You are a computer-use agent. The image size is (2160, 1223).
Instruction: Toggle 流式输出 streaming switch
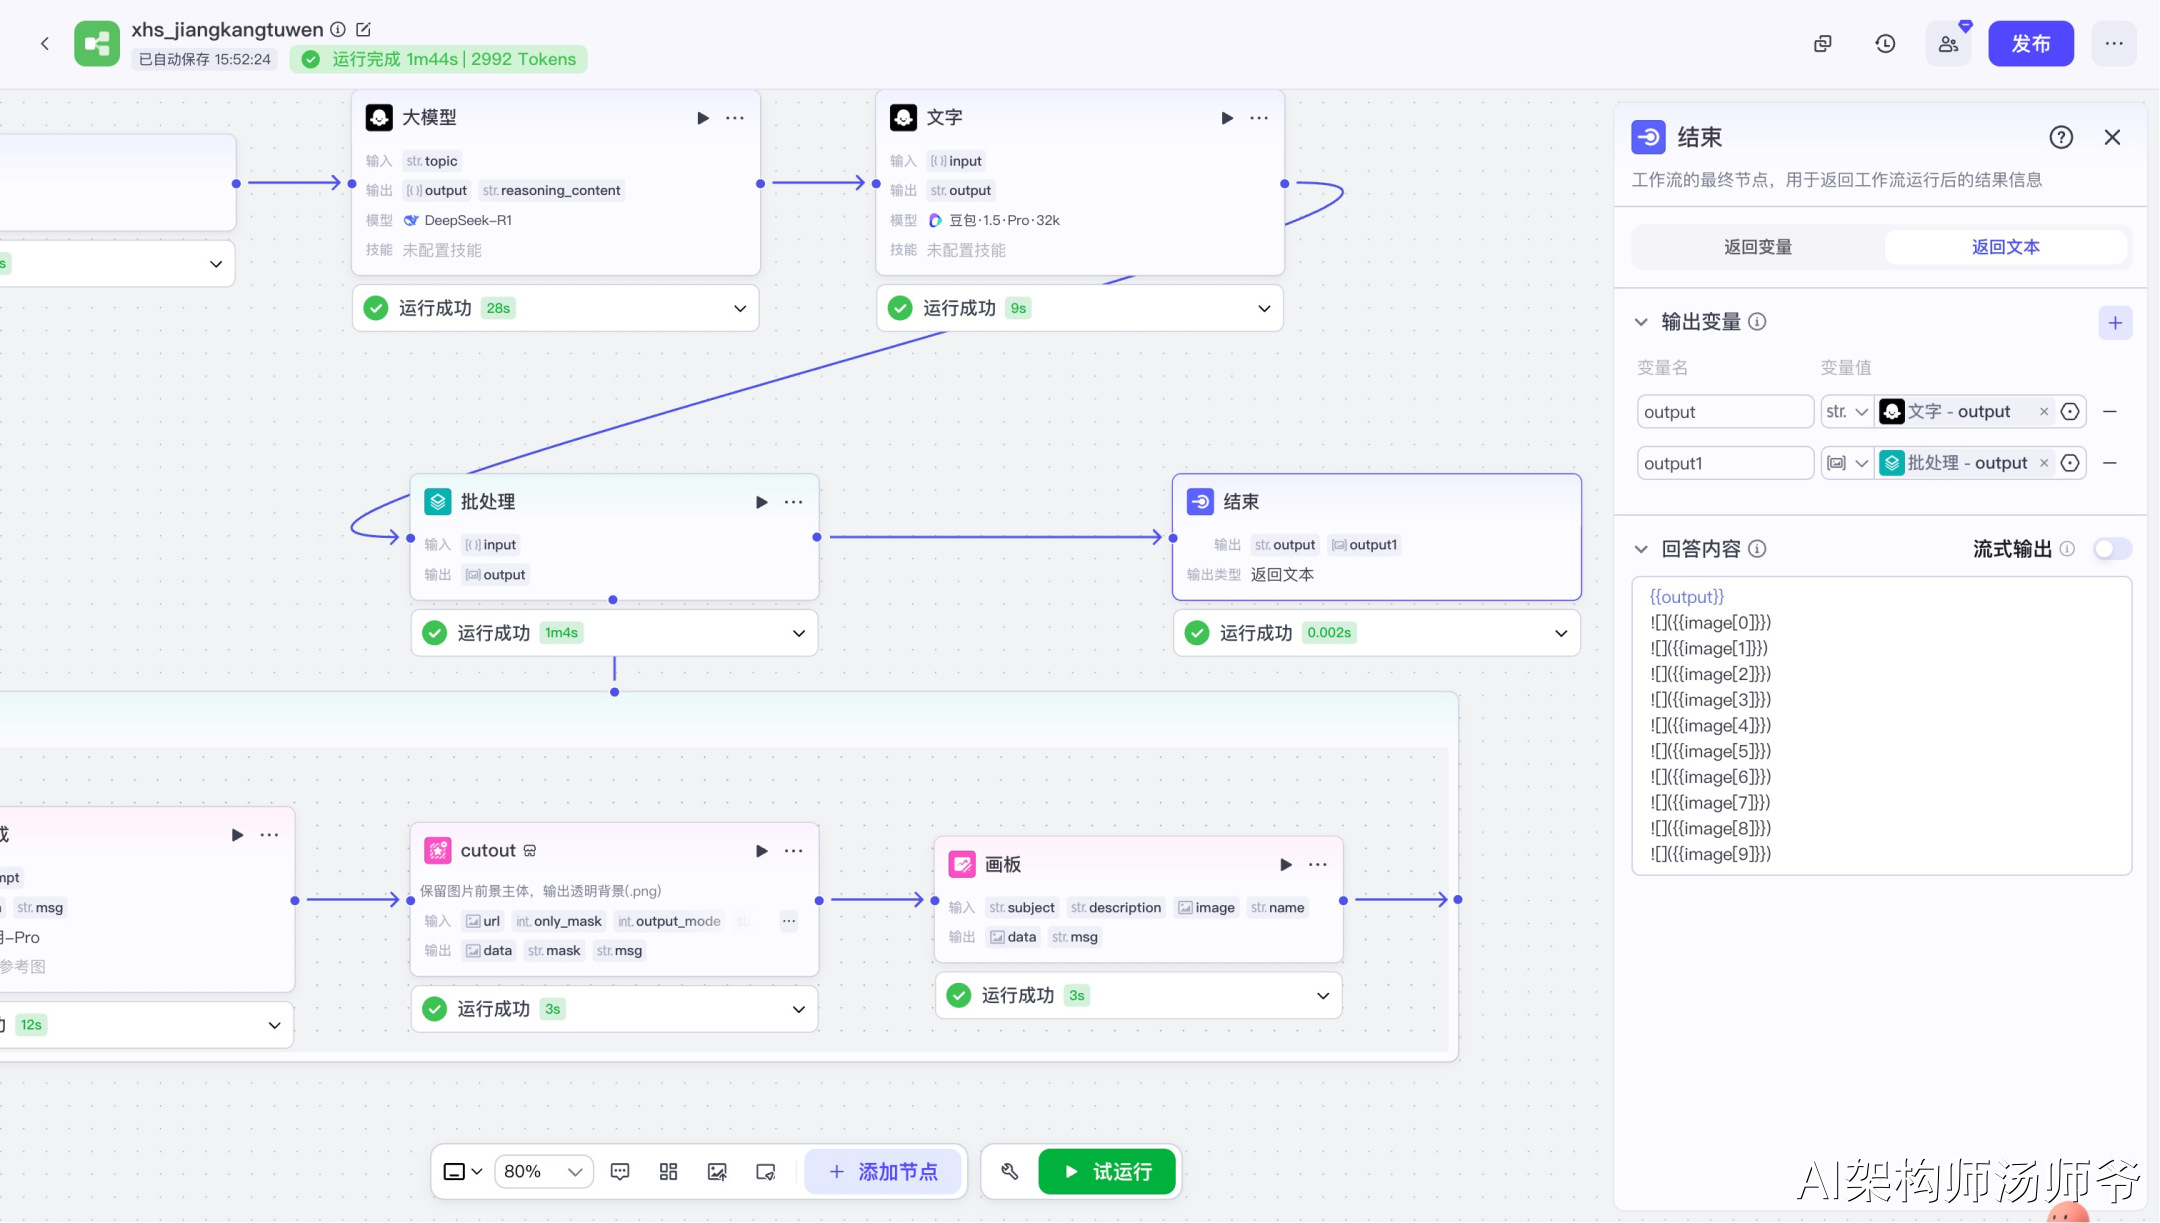2112,548
